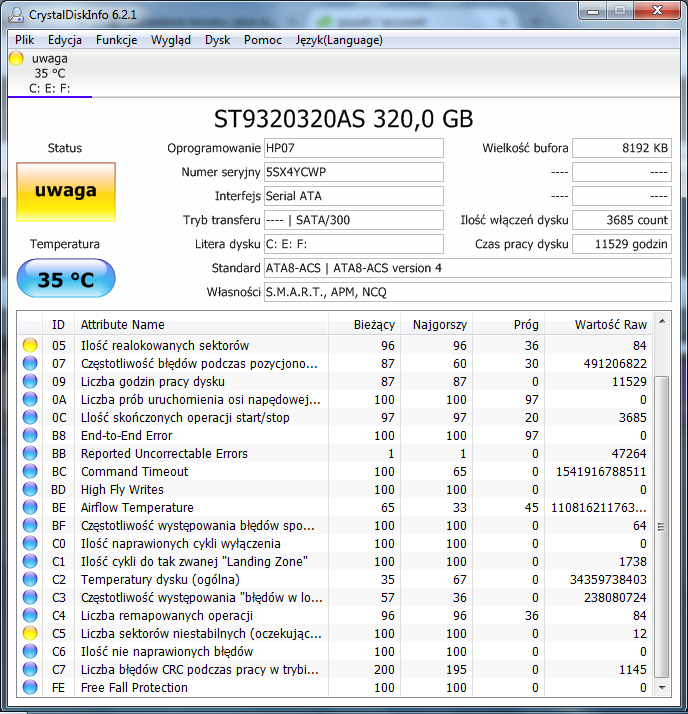Click the scroll down arrow of attribute list
Image resolution: width=688 pixels, height=714 pixels.
point(663,688)
